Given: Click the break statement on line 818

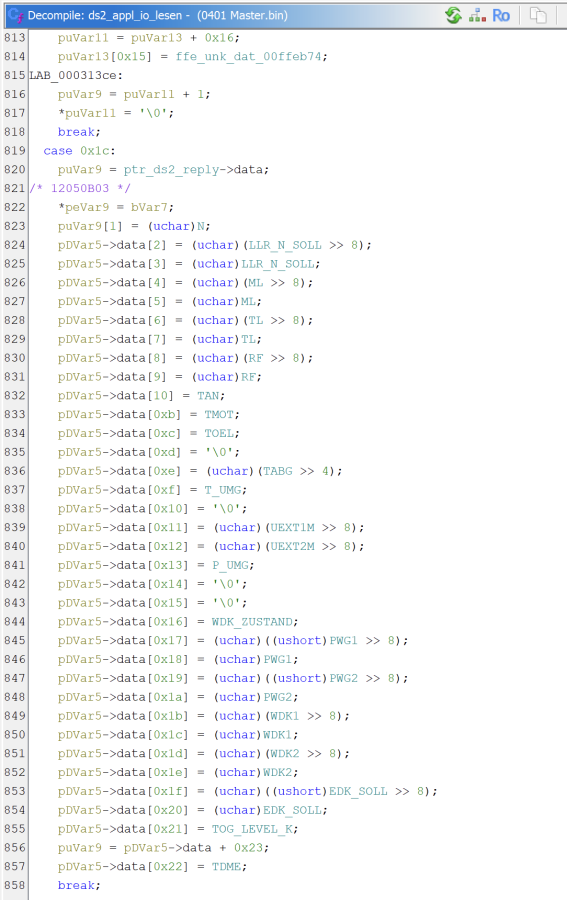Looking at the screenshot, I should pyautogui.click(x=76, y=132).
